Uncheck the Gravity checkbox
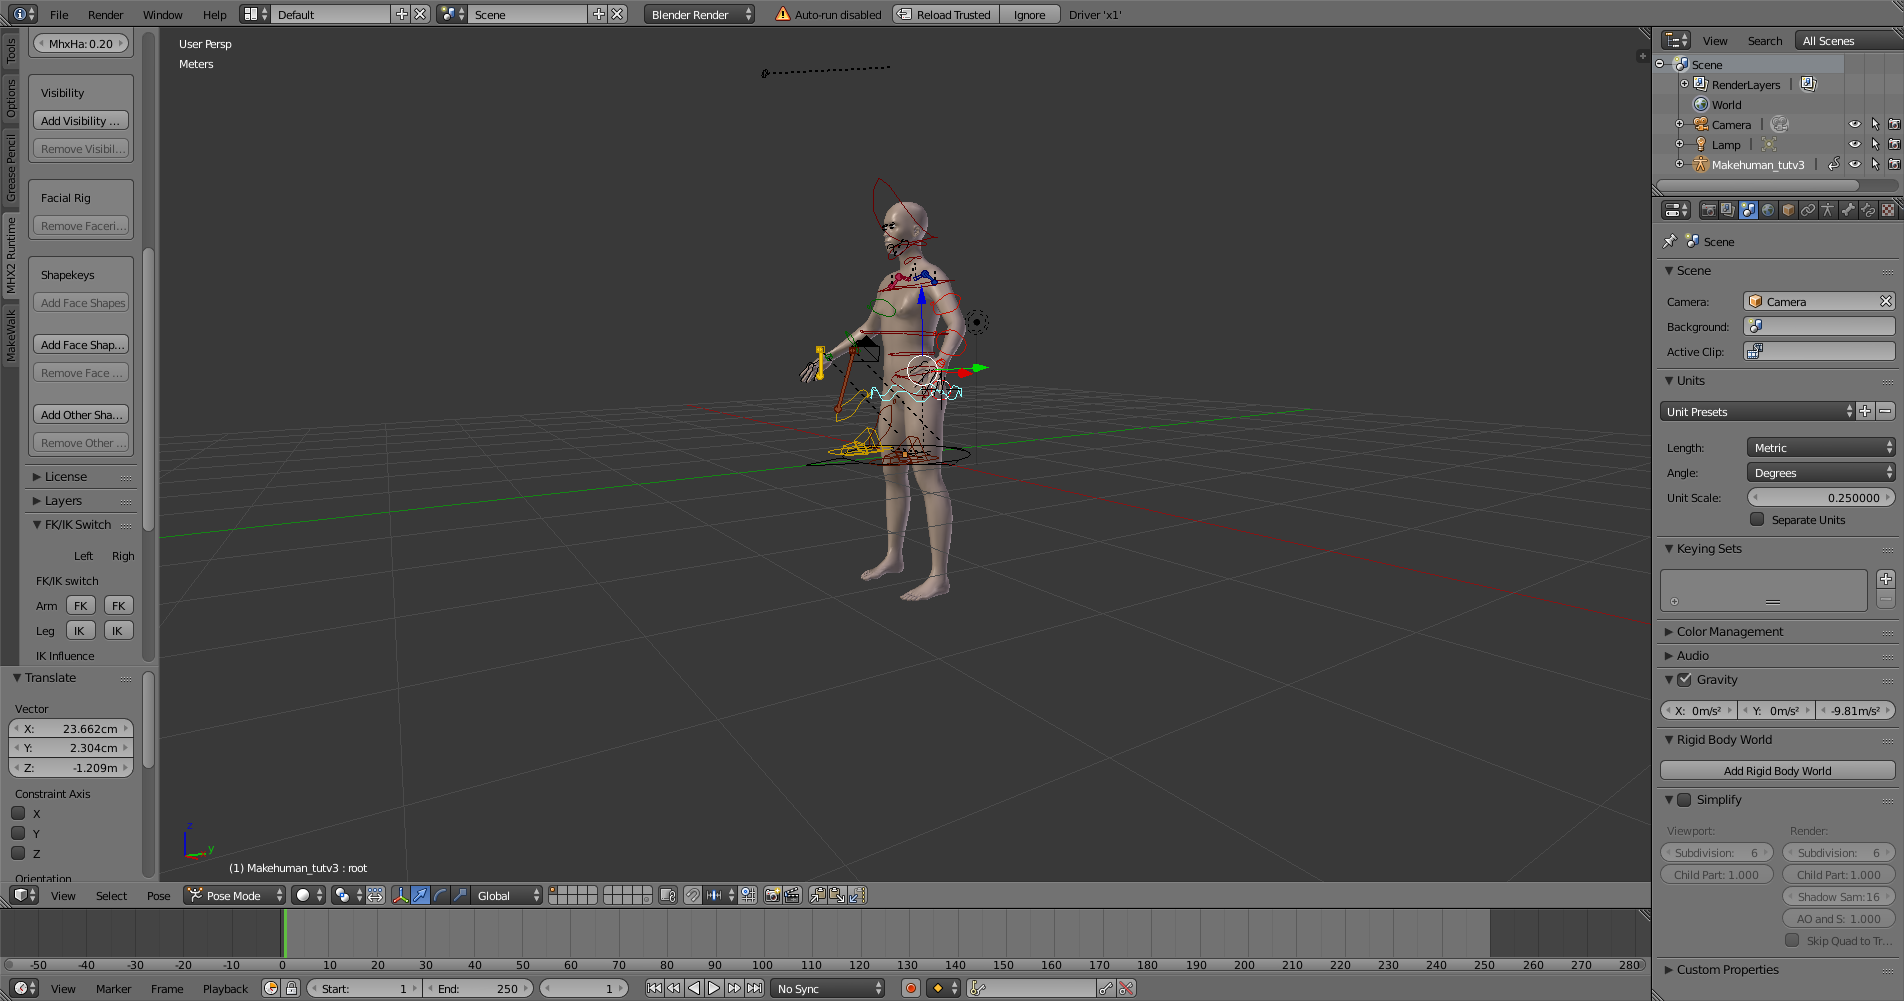Viewport: 1904px width, 1001px height. point(1685,679)
